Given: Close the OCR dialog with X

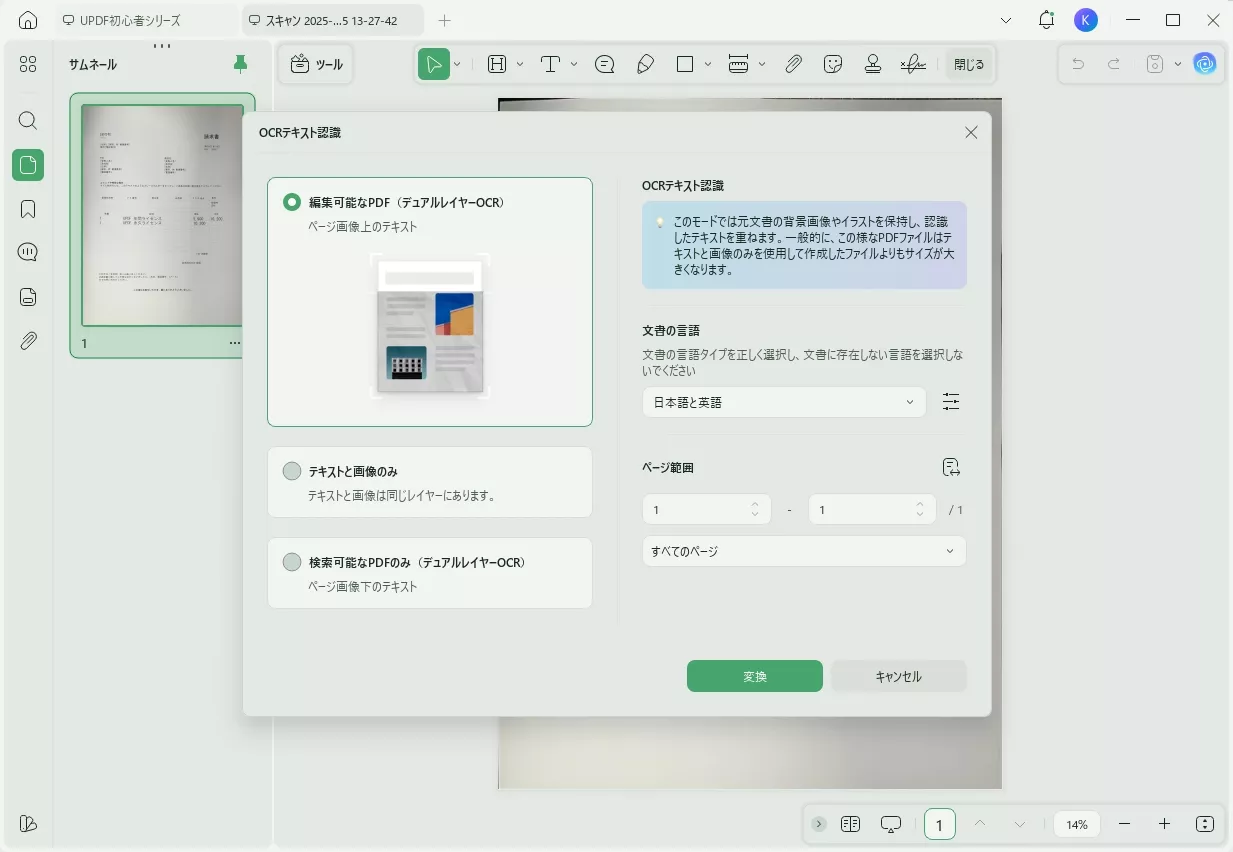Looking at the screenshot, I should click(x=971, y=132).
